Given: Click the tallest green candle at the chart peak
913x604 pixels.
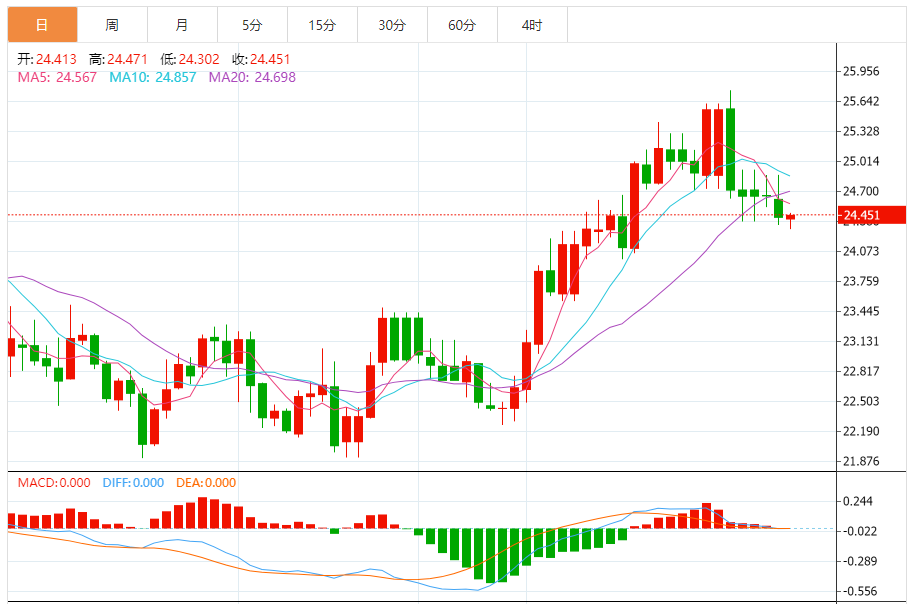Looking at the screenshot, I should pos(730,149).
